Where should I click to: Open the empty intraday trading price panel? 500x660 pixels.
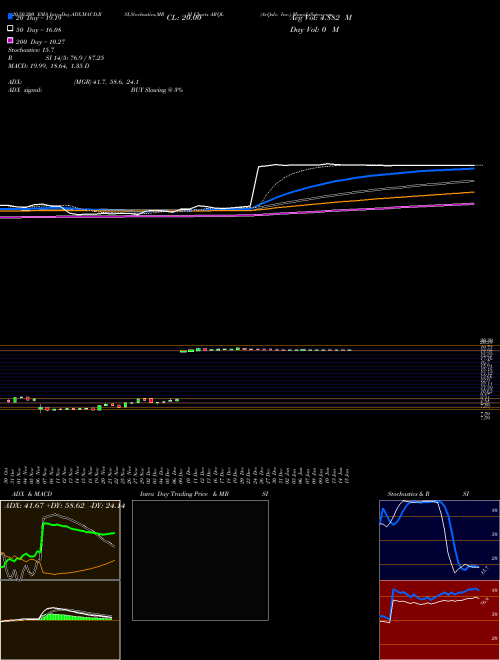coord(200,560)
